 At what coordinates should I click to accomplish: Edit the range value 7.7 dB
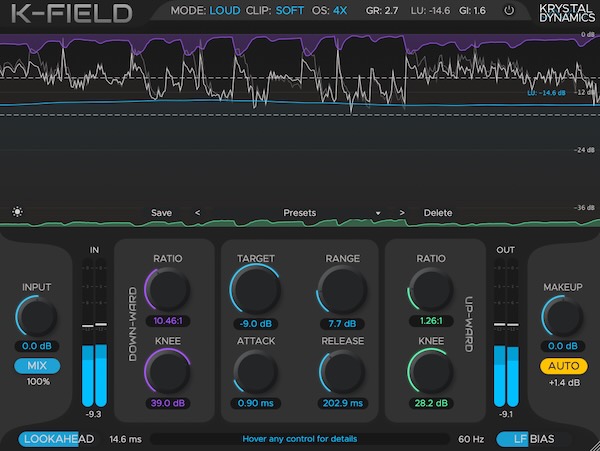342,324
